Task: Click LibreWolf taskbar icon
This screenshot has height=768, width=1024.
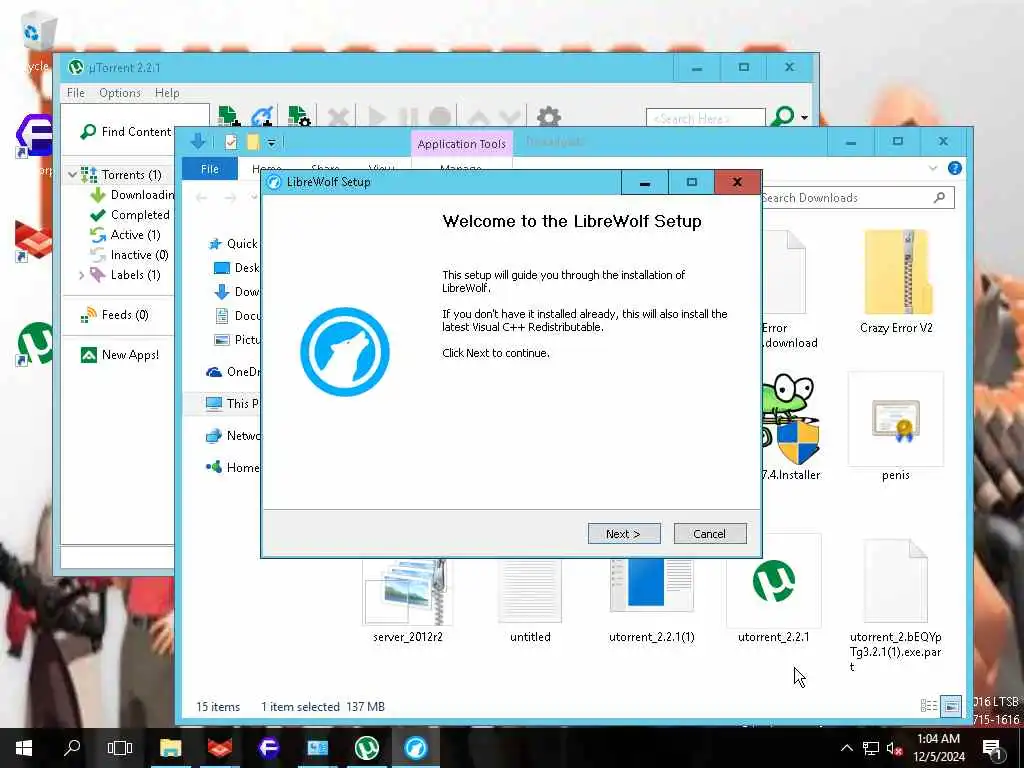Action: (x=415, y=748)
